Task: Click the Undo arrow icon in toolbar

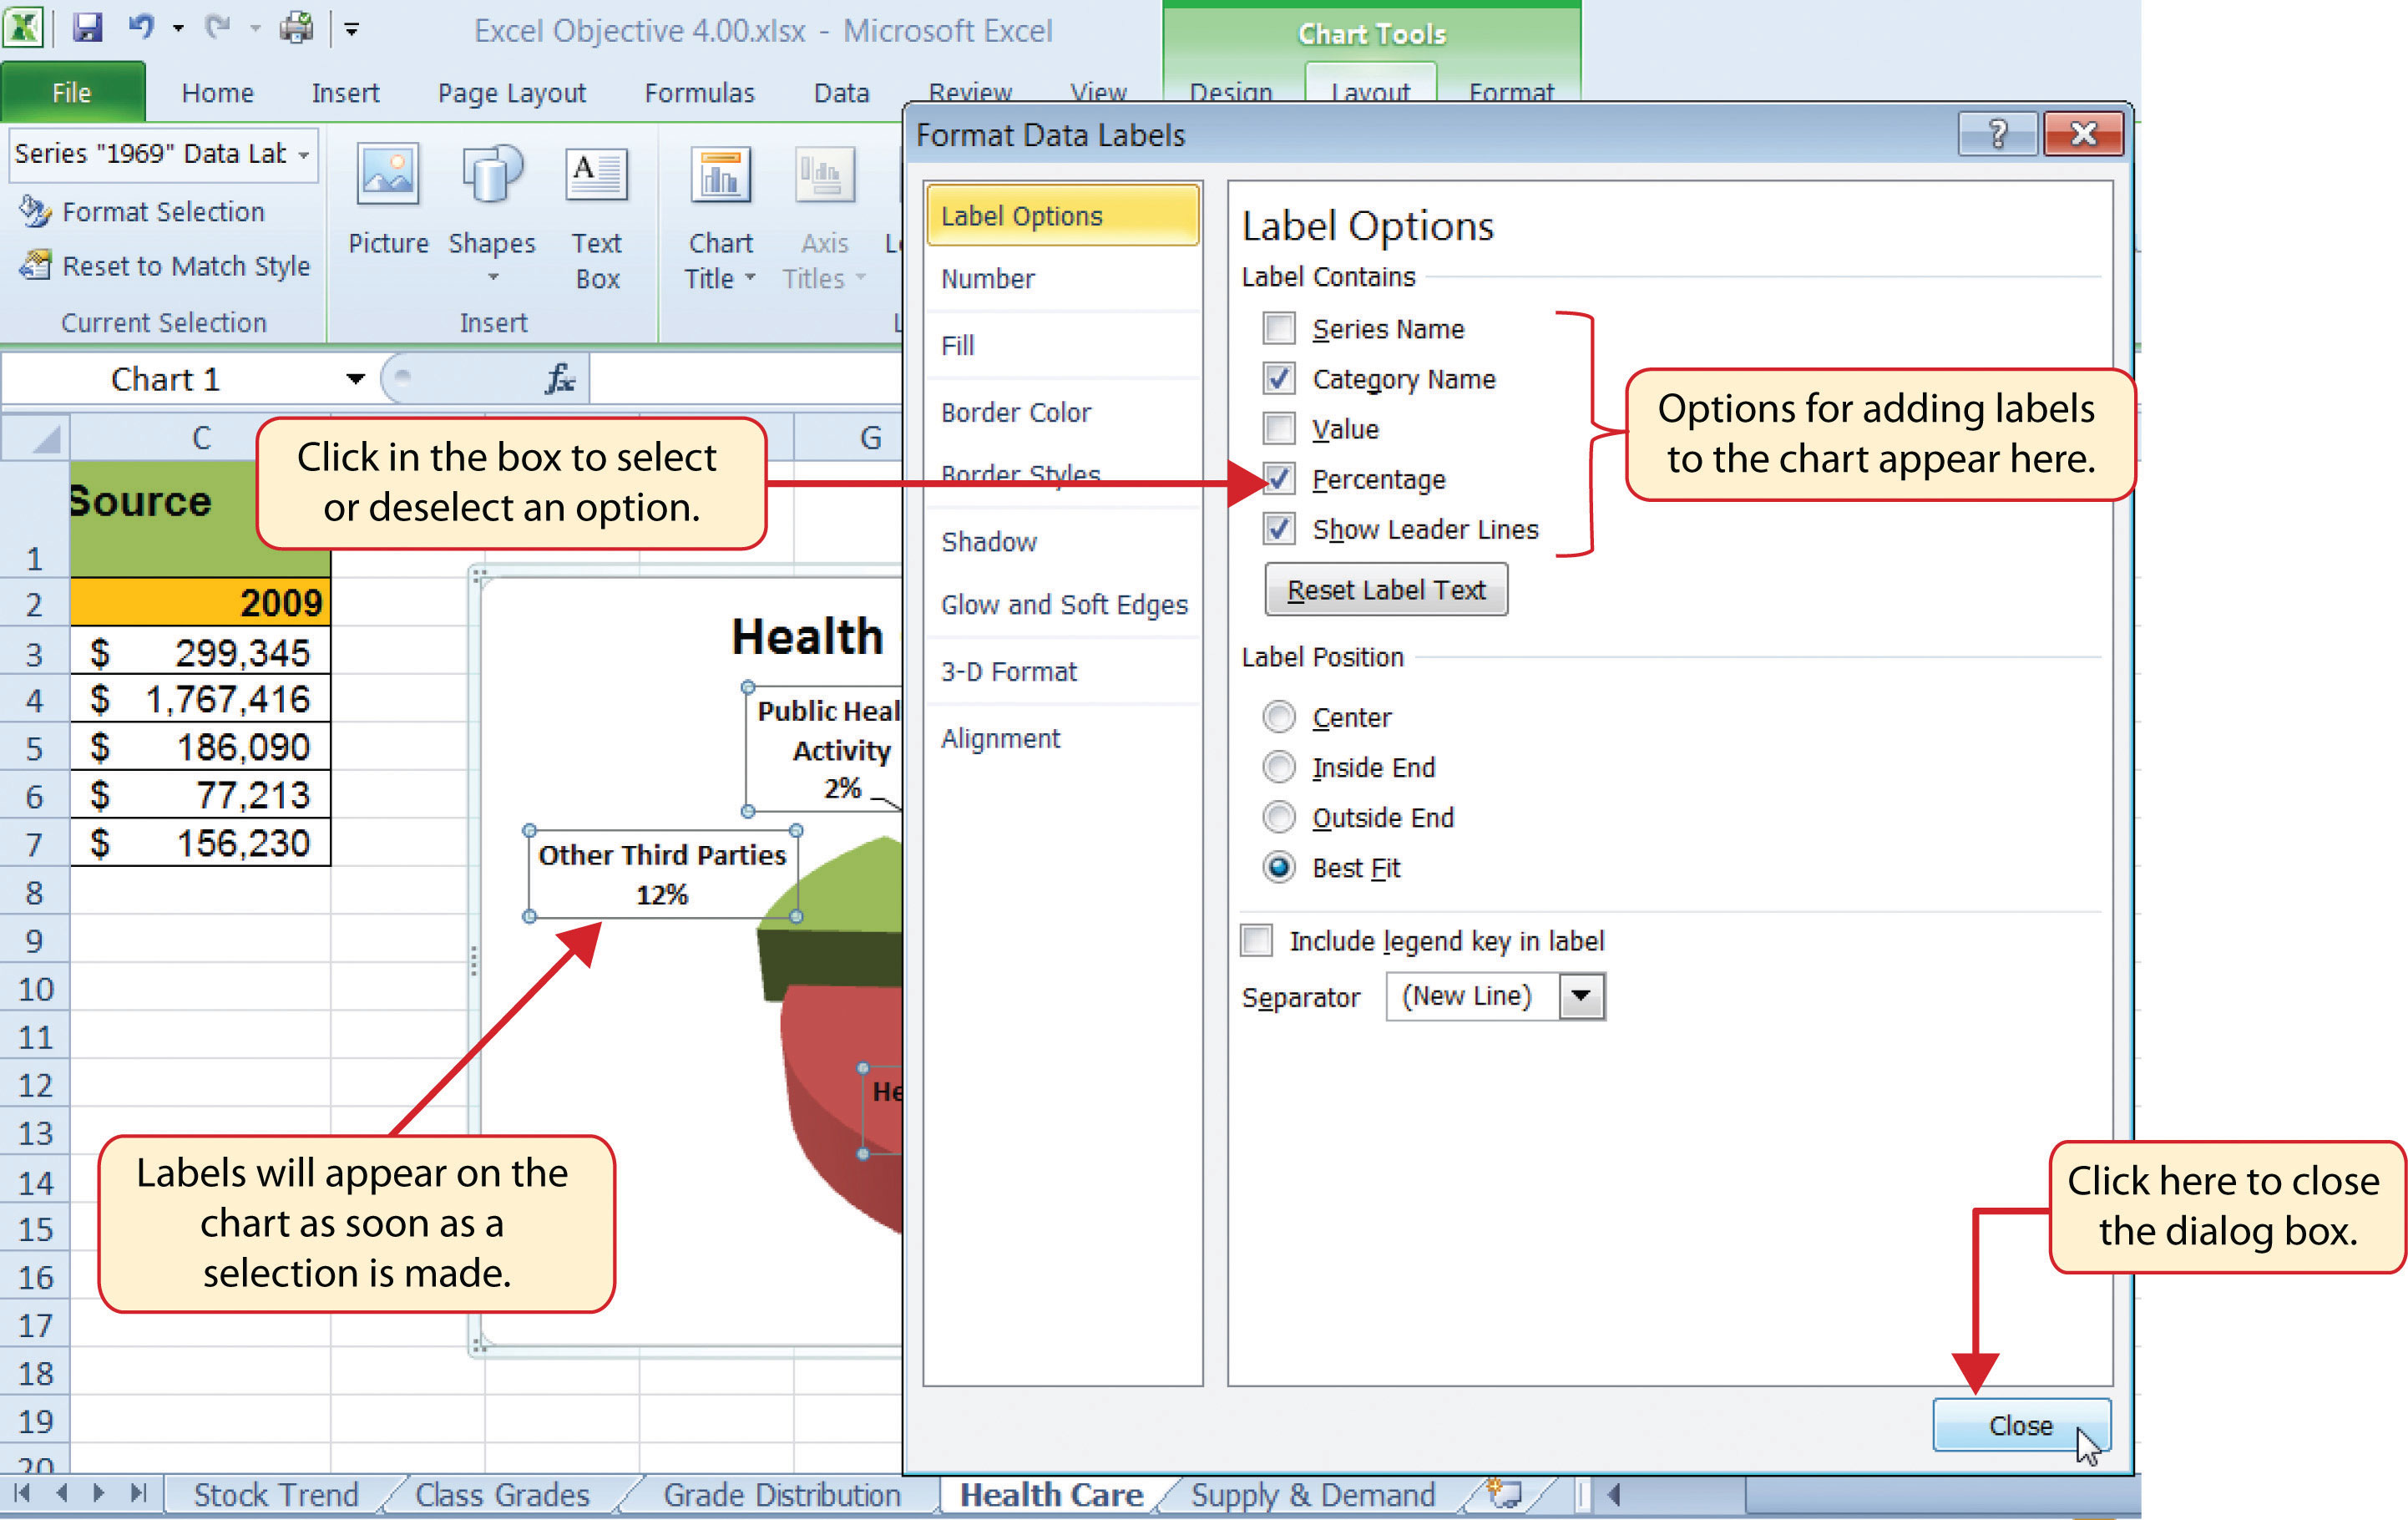Action: 147,24
